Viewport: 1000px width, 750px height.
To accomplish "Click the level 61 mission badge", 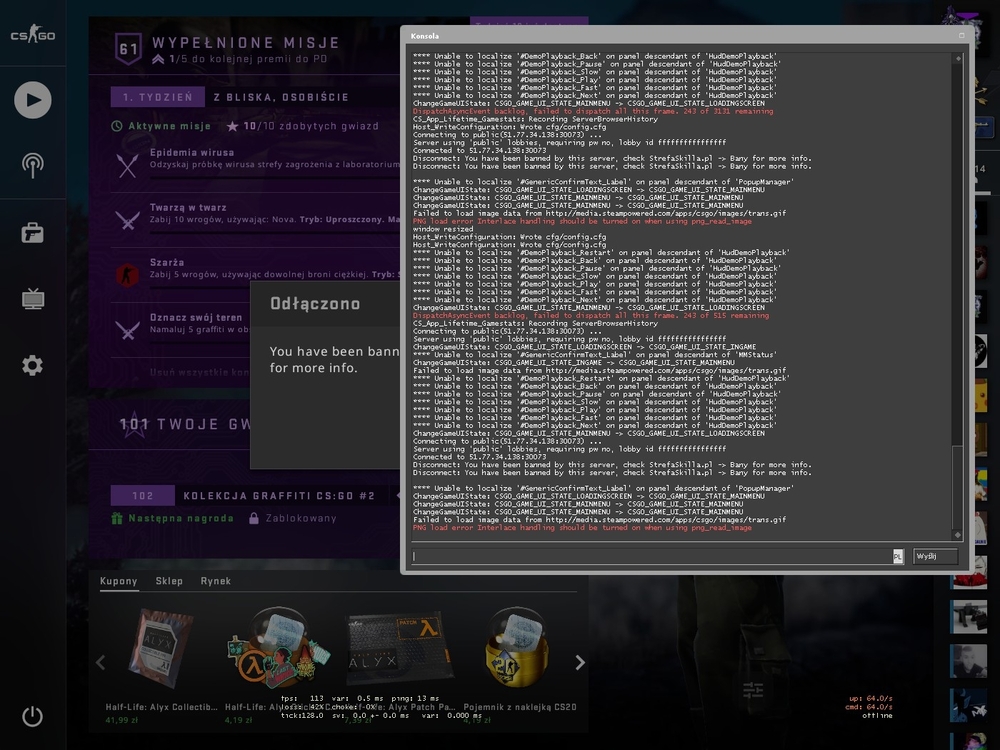I will [128, 48].
